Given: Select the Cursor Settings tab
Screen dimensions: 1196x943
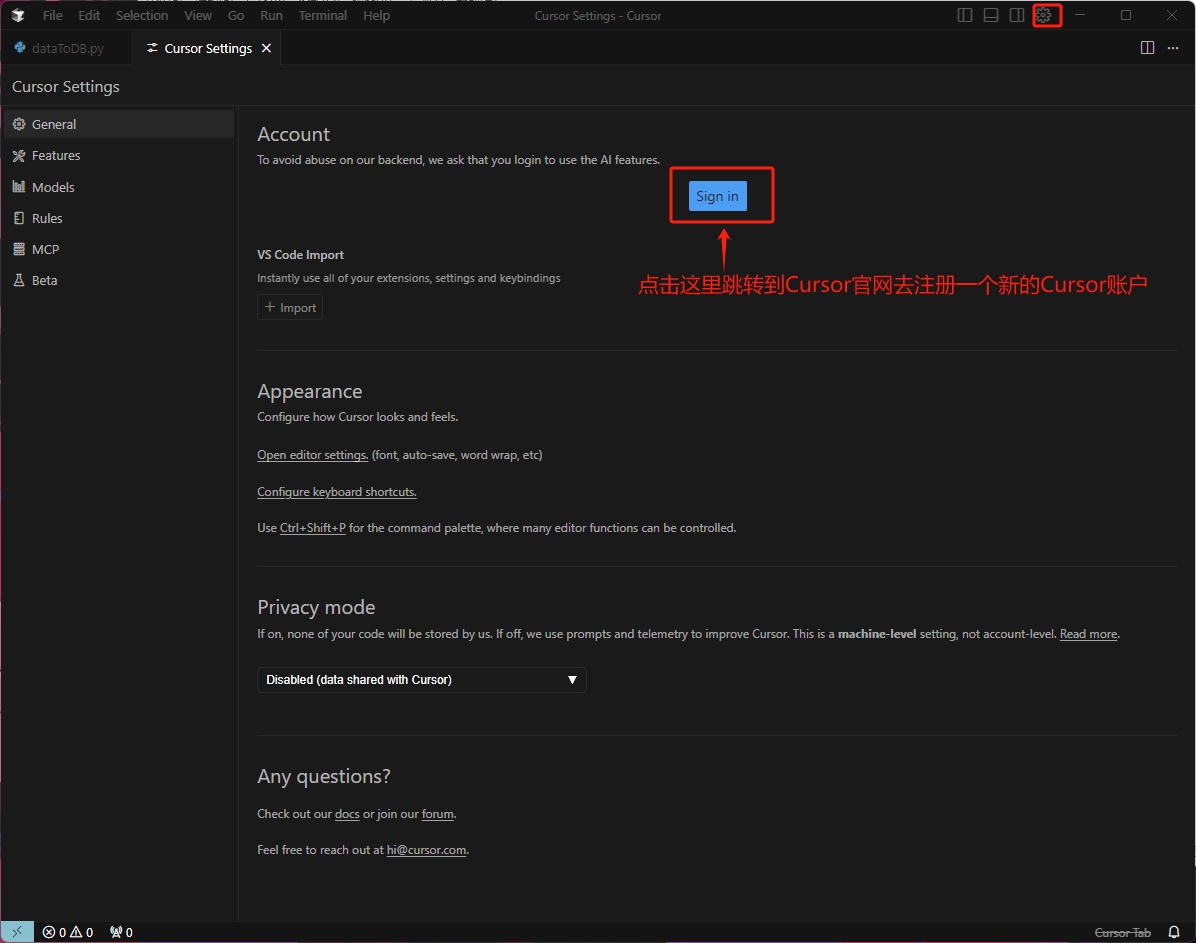Looking at the screenshot, I should tap(207, 48).
